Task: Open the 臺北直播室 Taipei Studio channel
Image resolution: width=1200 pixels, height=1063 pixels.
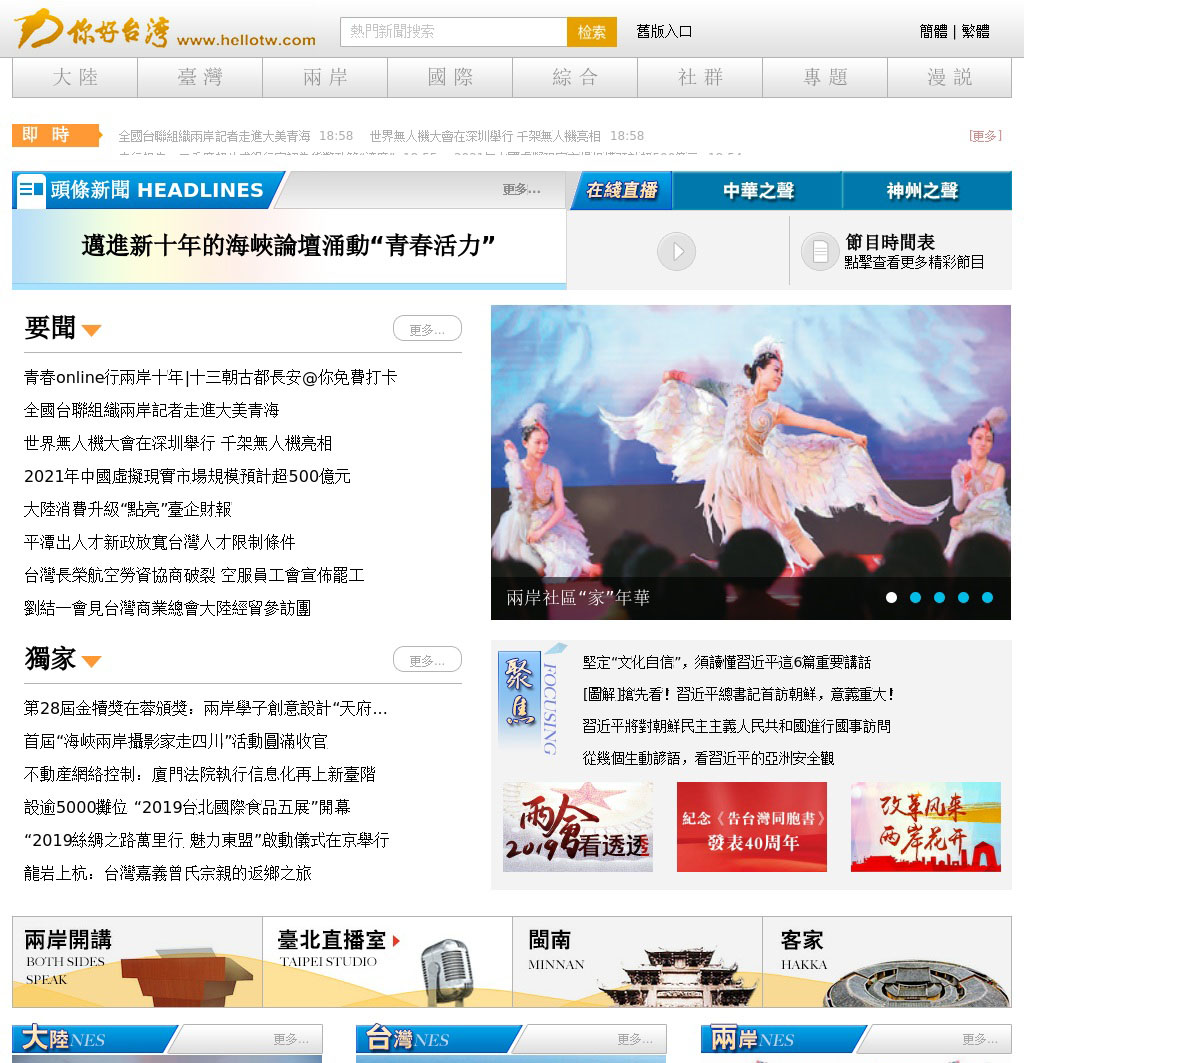Action: pyautogui.click(x=387, y=962)
